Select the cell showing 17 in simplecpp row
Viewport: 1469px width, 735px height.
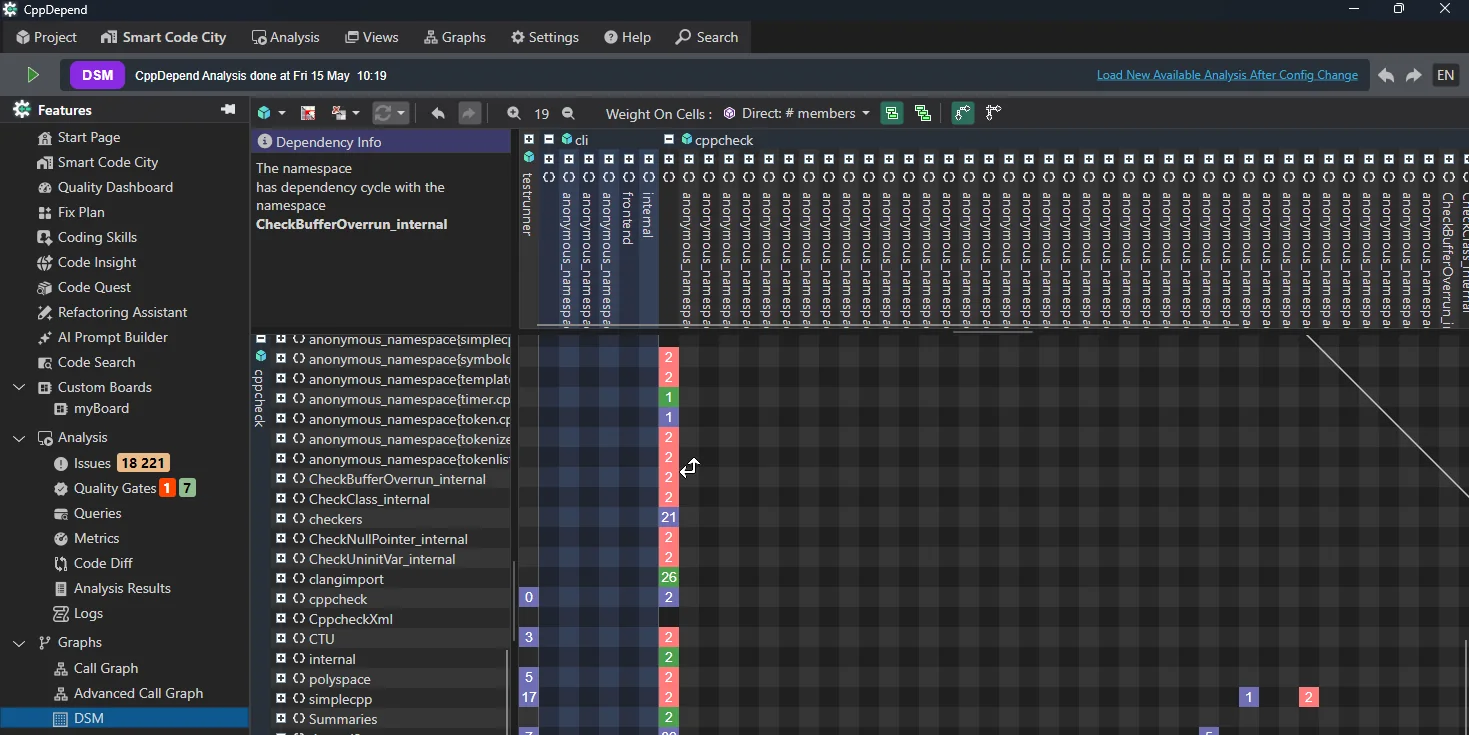click(529, 697)
